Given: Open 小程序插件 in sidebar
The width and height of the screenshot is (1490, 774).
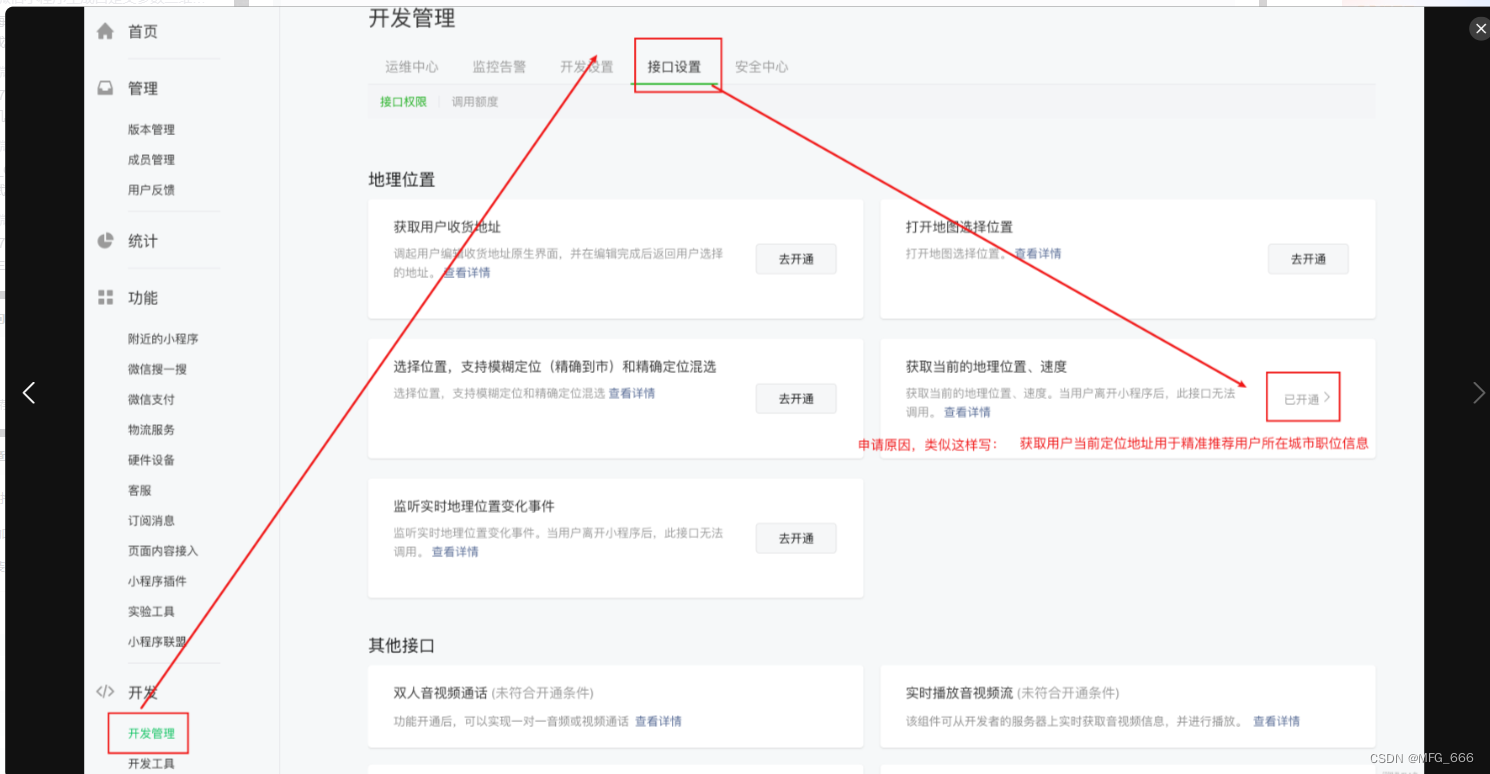Looking at the screenshot, I should point(157,581).
